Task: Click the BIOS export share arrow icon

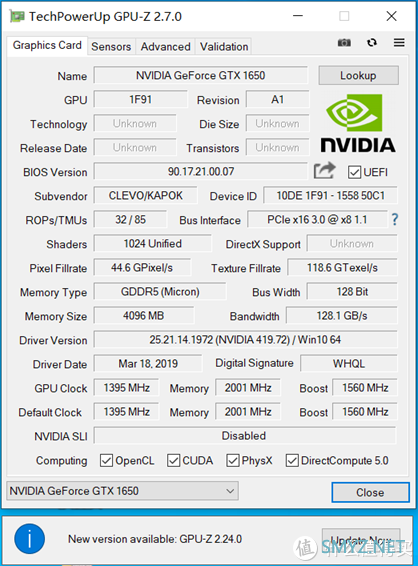Action: [x=324, y=170]
